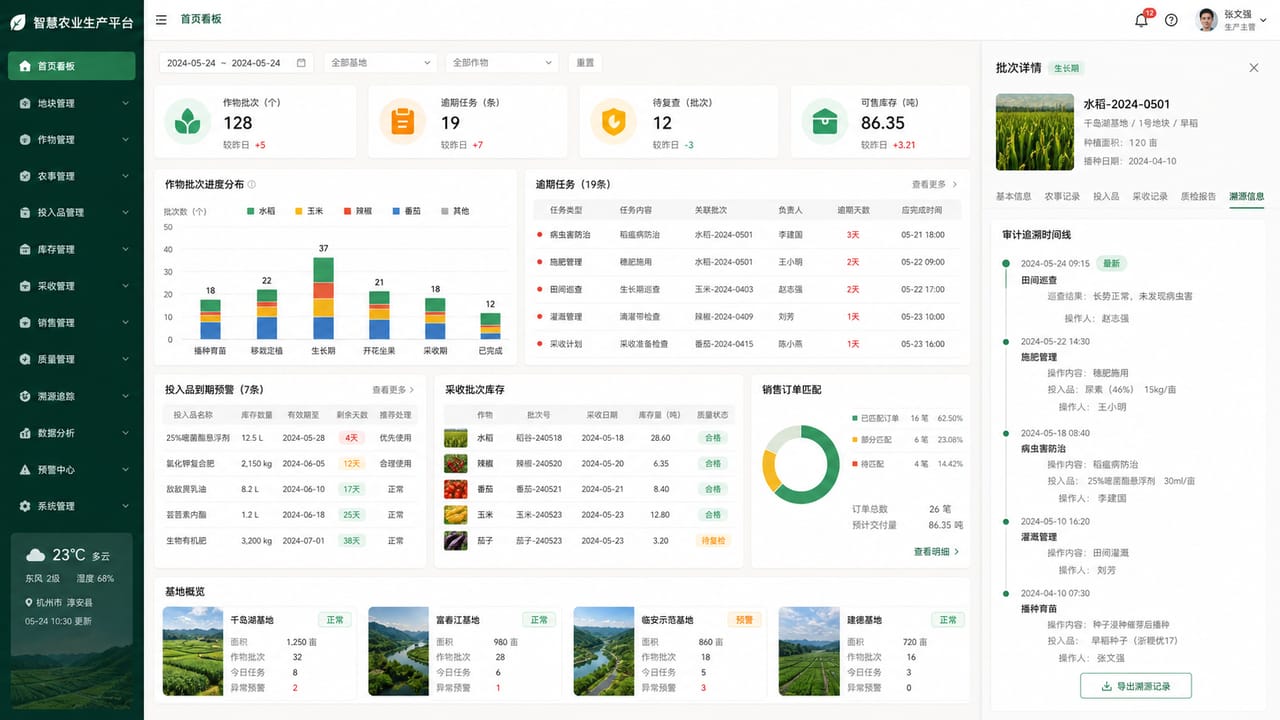Screen dimensions: 1280x720
Task: Switch to the 基本信息 tab
Action: (x=1013, y=196)
